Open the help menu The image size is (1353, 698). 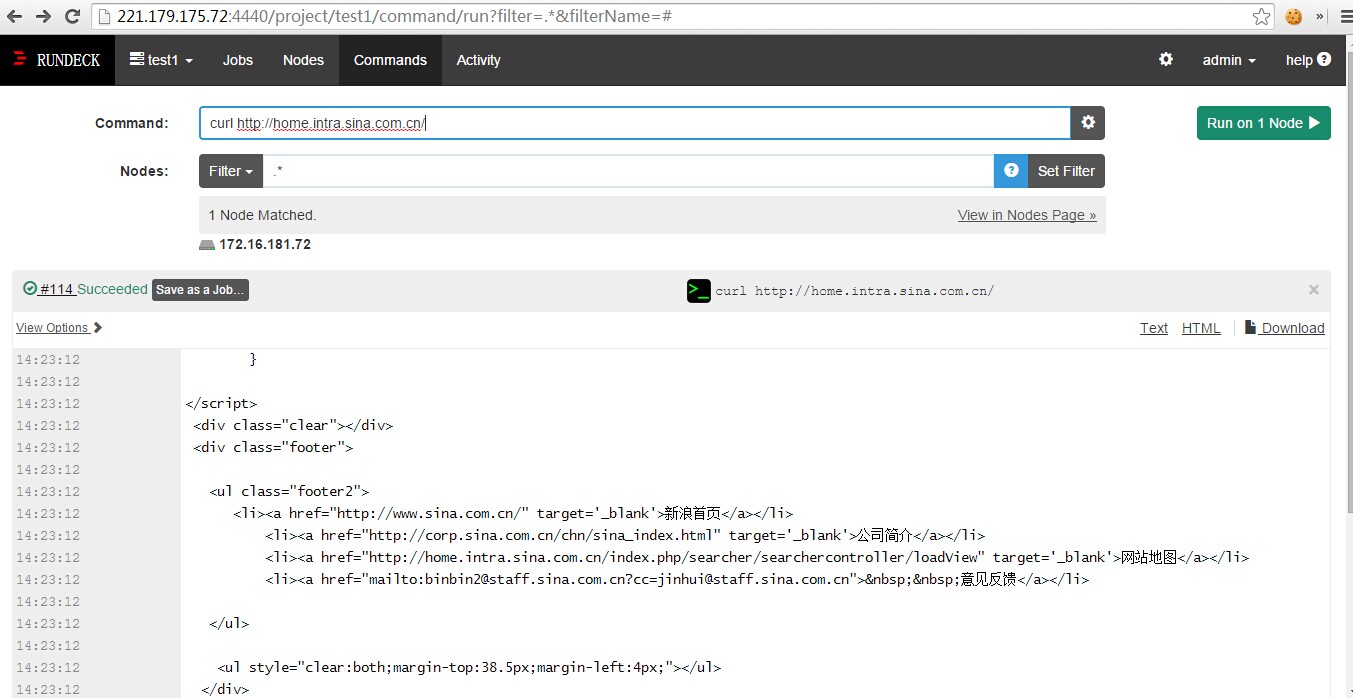[1308, 60]
